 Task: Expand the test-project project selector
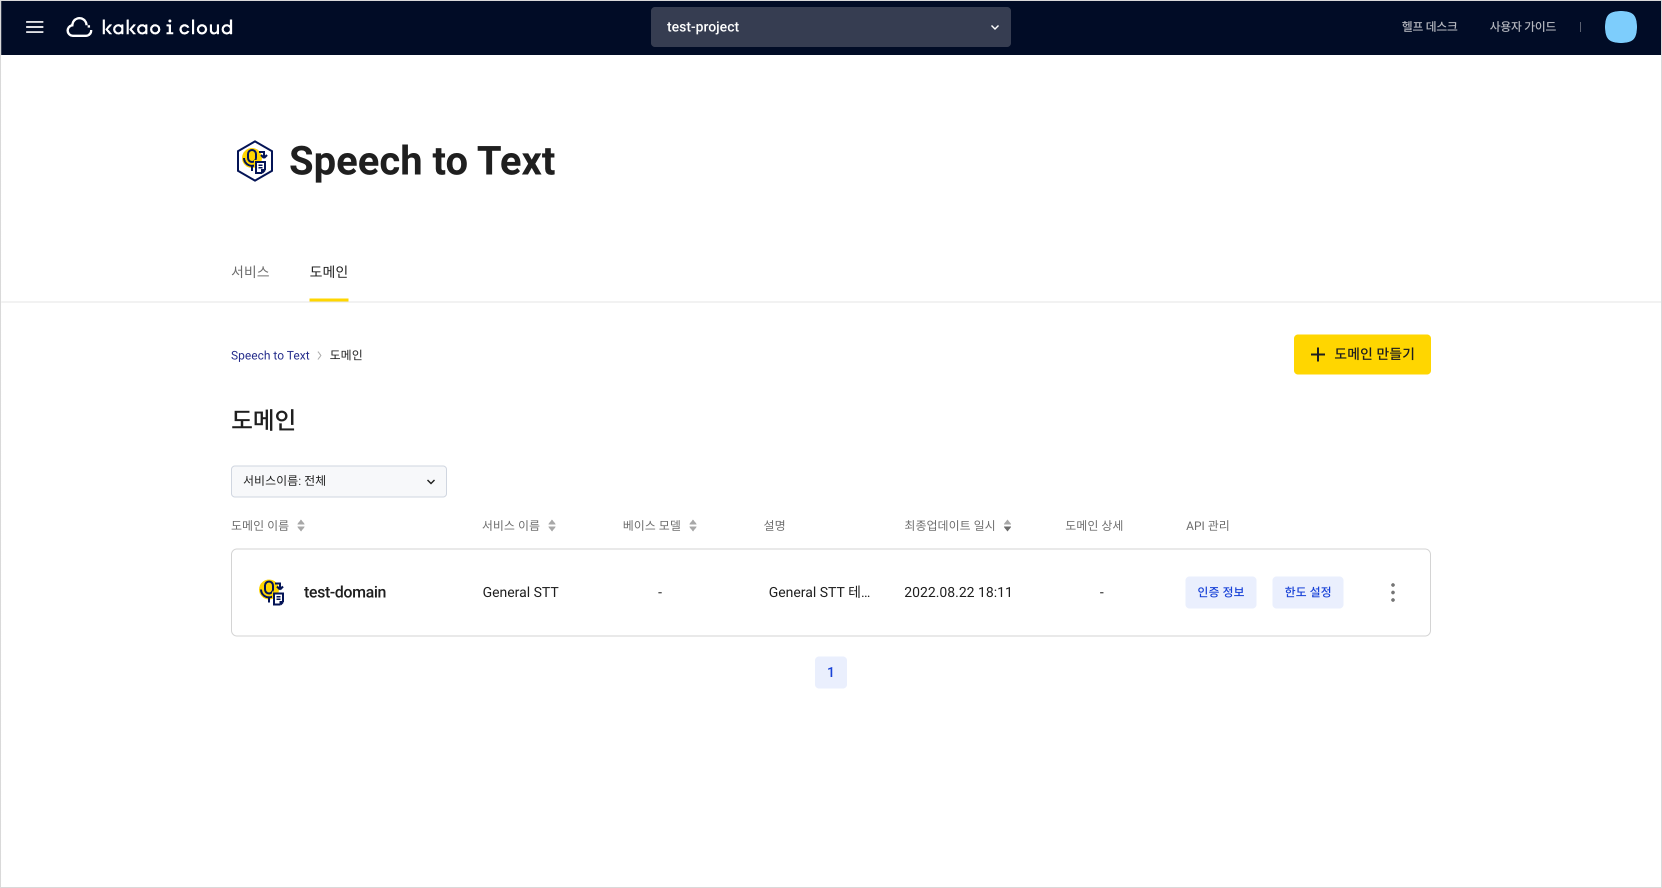[830, 27]
